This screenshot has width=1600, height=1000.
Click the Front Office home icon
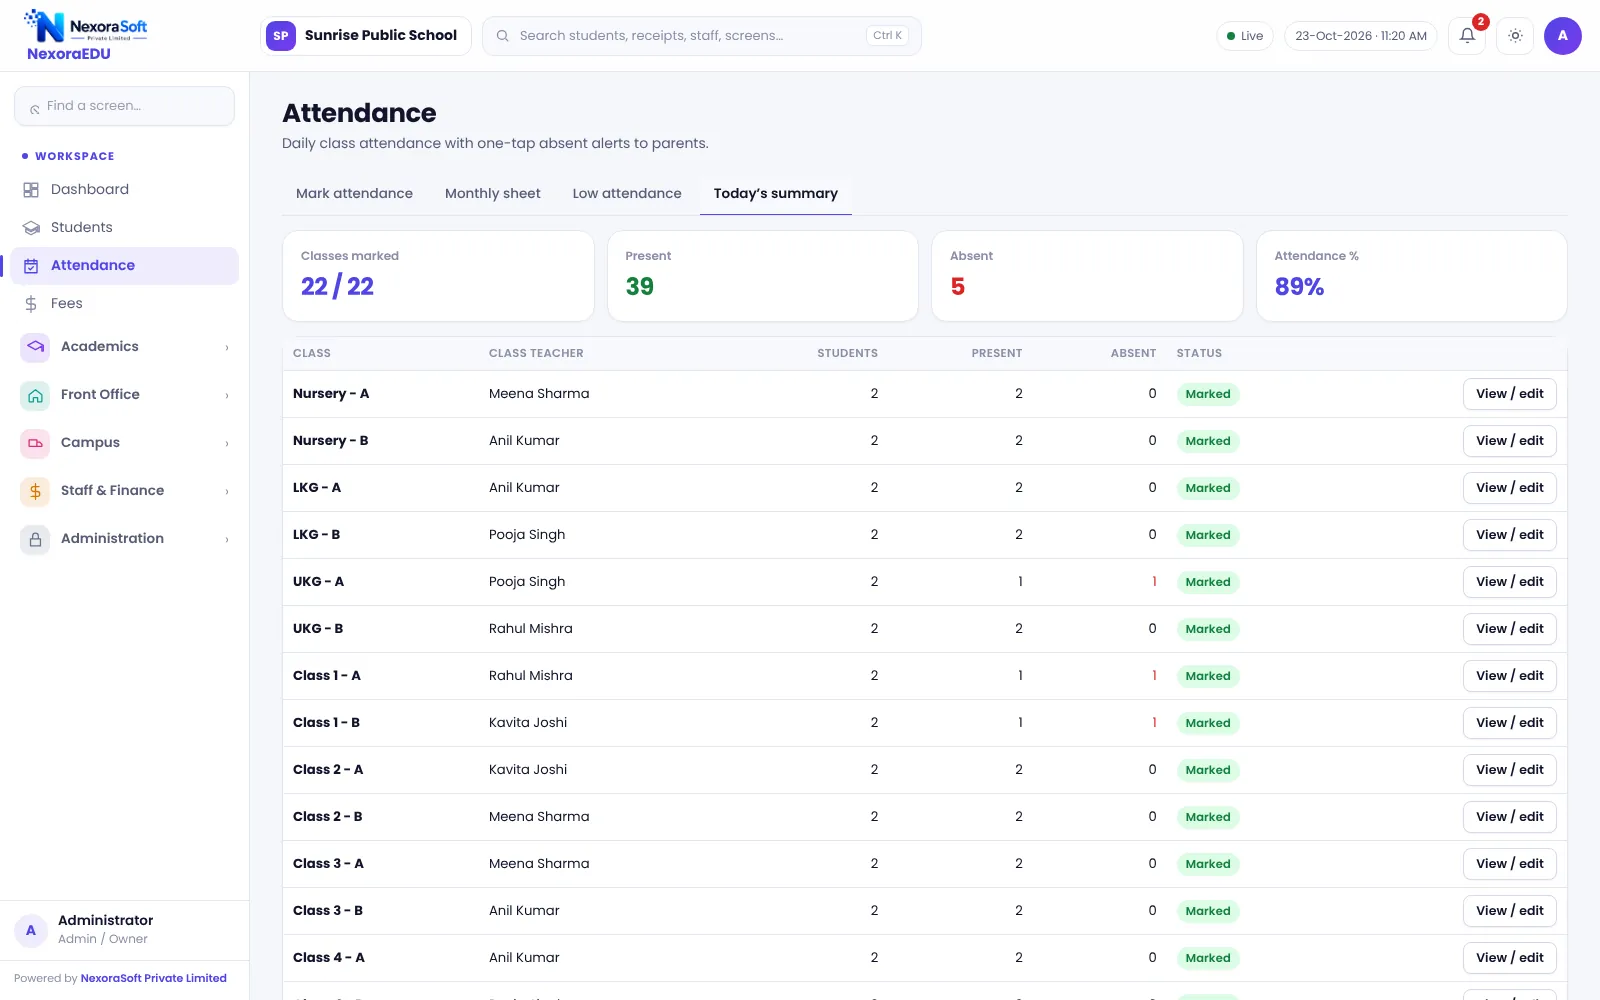[x=35, y=395]
